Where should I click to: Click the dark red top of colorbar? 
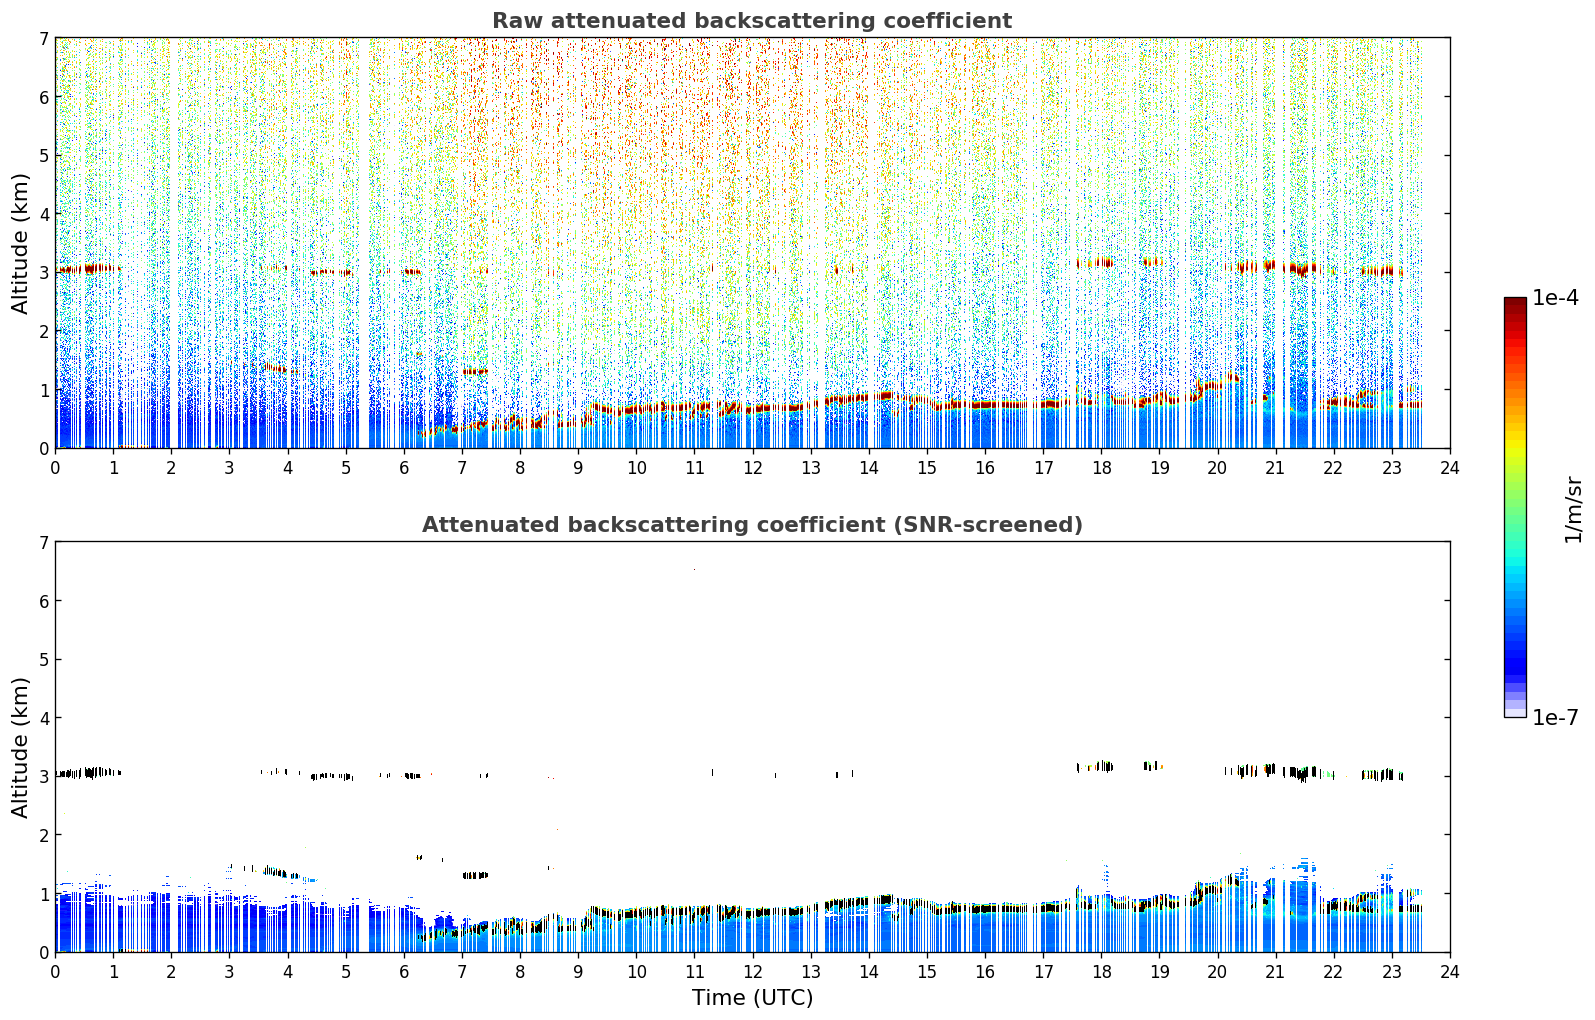tap(1515, 308)
